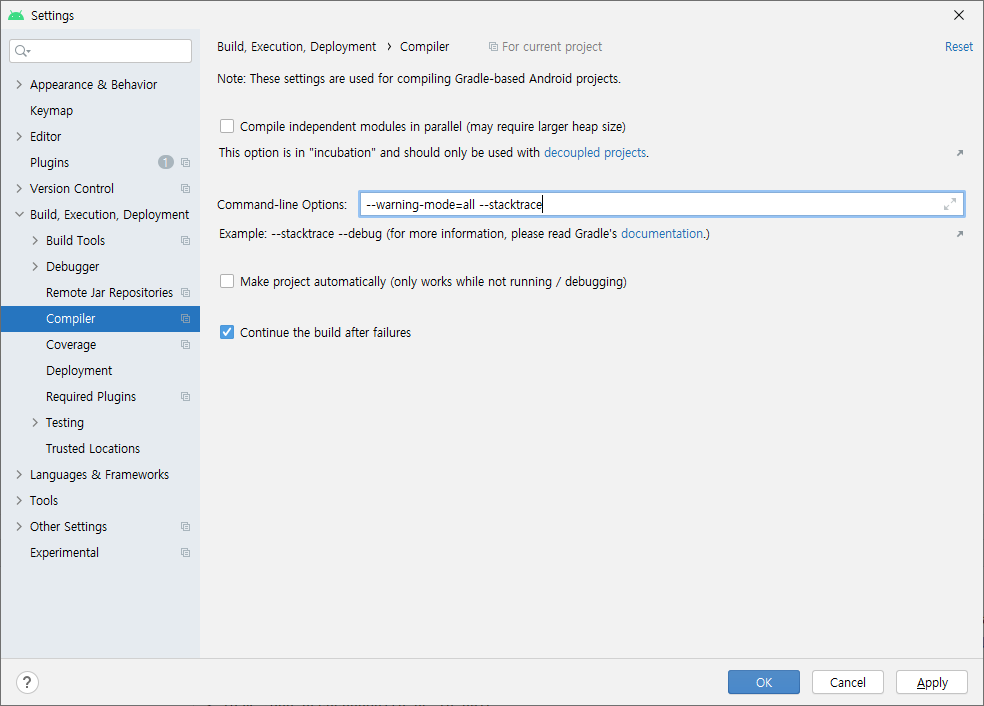Enable Make project automatically checkbox
Image resolution: width=984 pixels, height=706 pixels.
[x=227, y=281]
